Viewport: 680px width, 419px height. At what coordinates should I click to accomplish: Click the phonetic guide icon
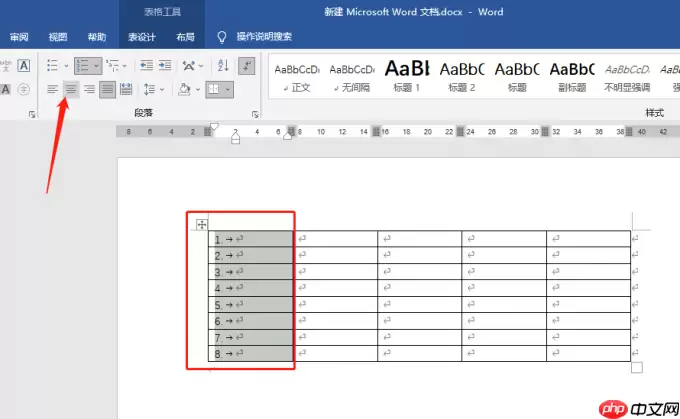[6, 66]
